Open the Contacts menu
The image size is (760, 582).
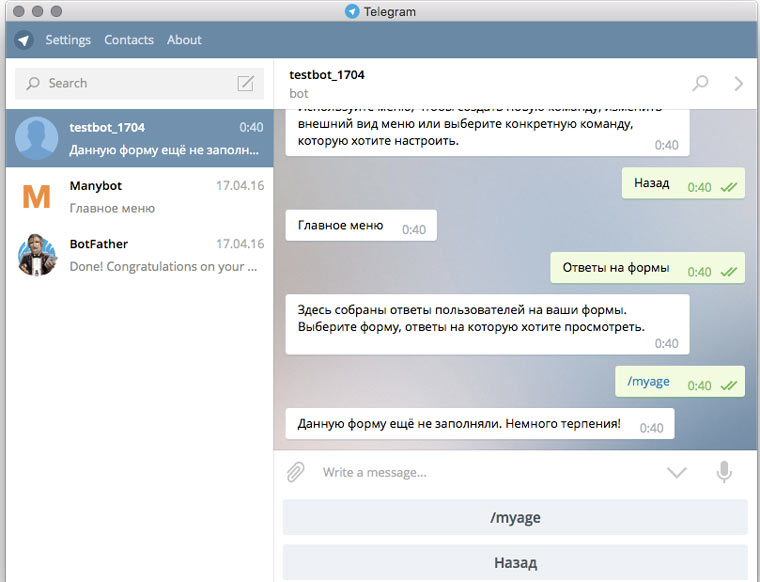point(129,40)
